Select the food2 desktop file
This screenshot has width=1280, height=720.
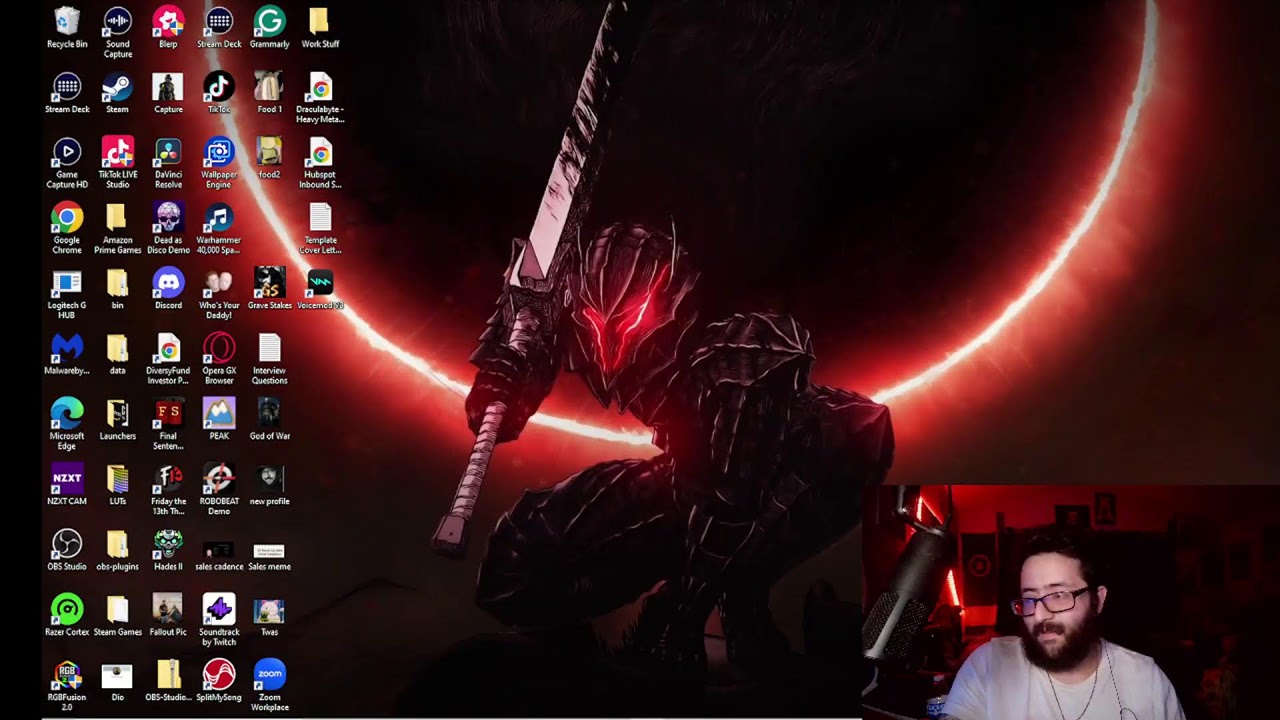[269, 158]
